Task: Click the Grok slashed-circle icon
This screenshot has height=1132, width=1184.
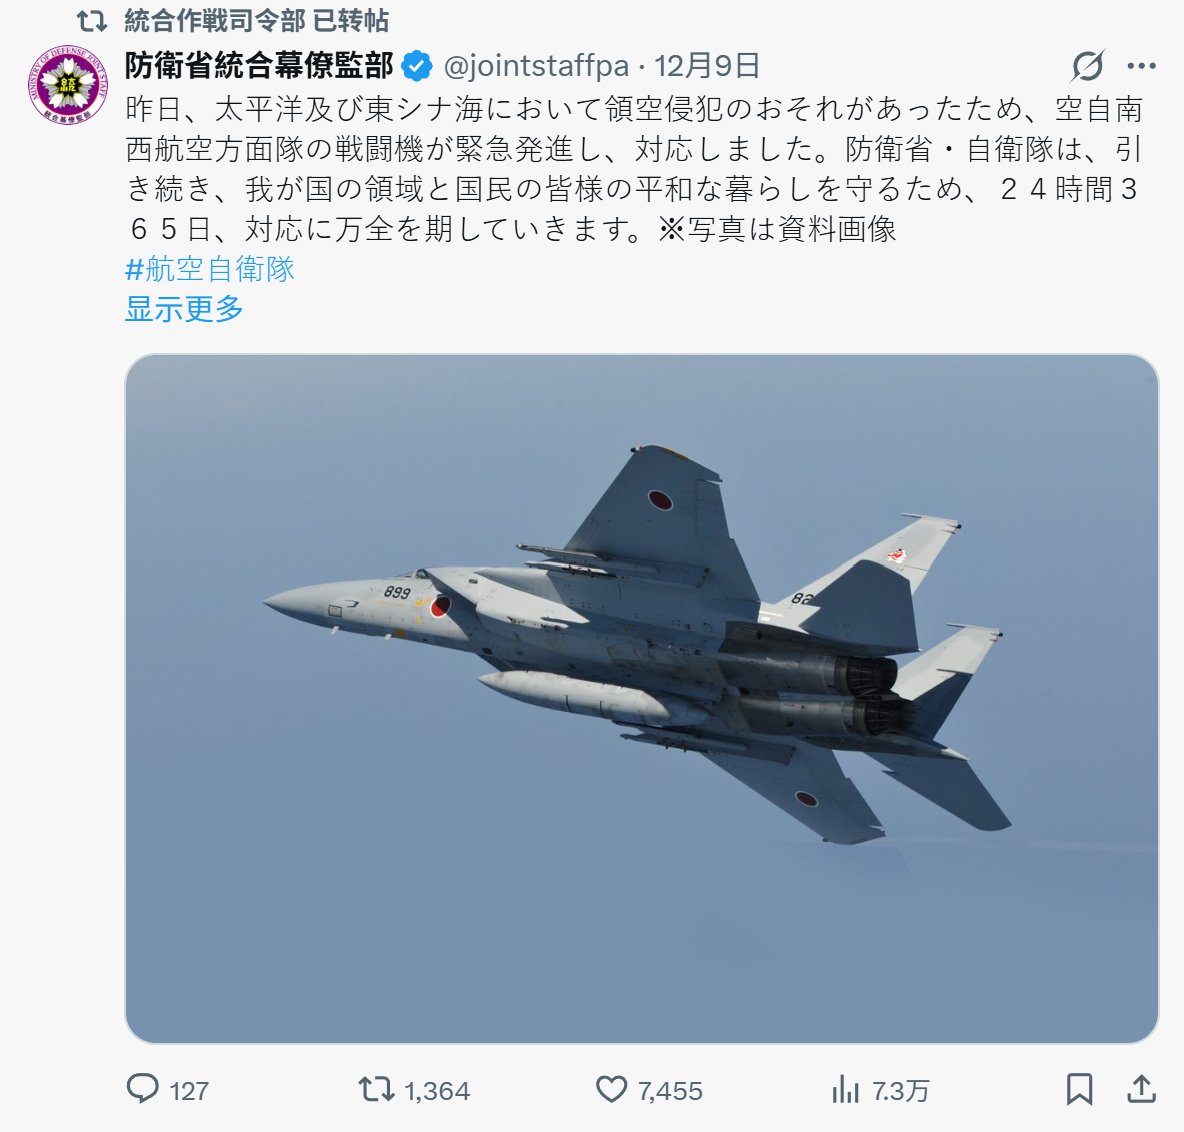Action: coord(1087,66)
